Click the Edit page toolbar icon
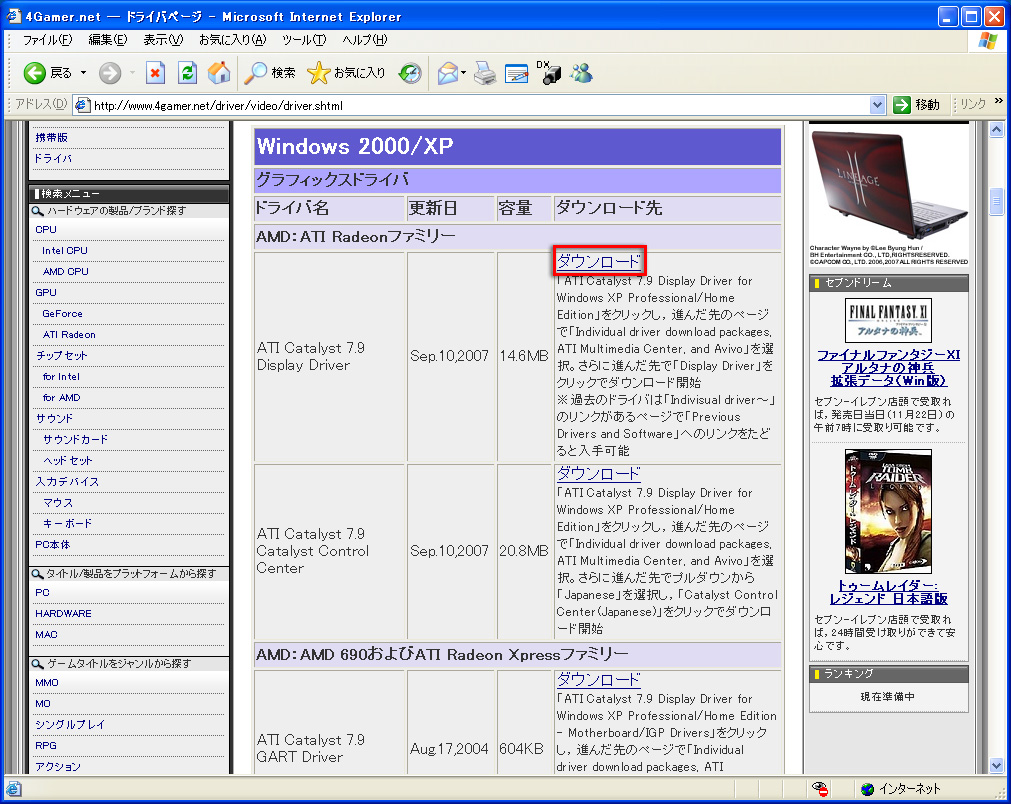The height and width of the screenshot is (804, 1011). (x=516, y=74)
